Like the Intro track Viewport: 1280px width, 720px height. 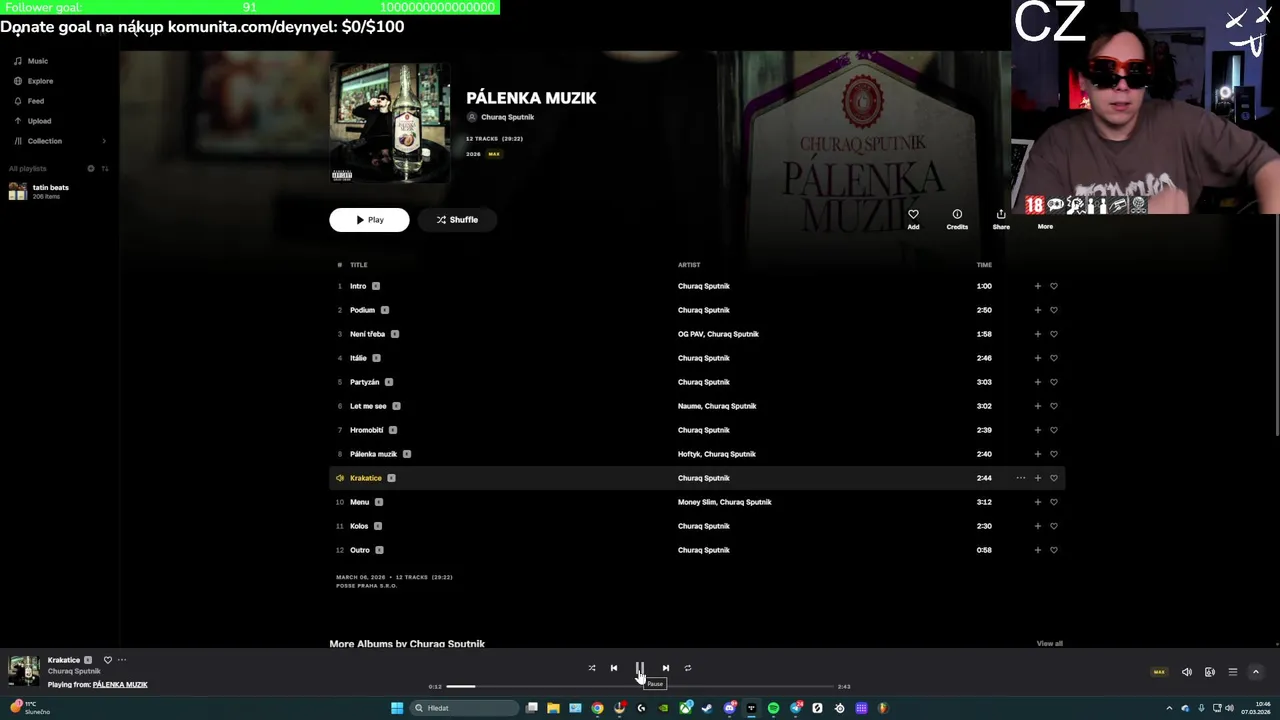[1053, 286]
